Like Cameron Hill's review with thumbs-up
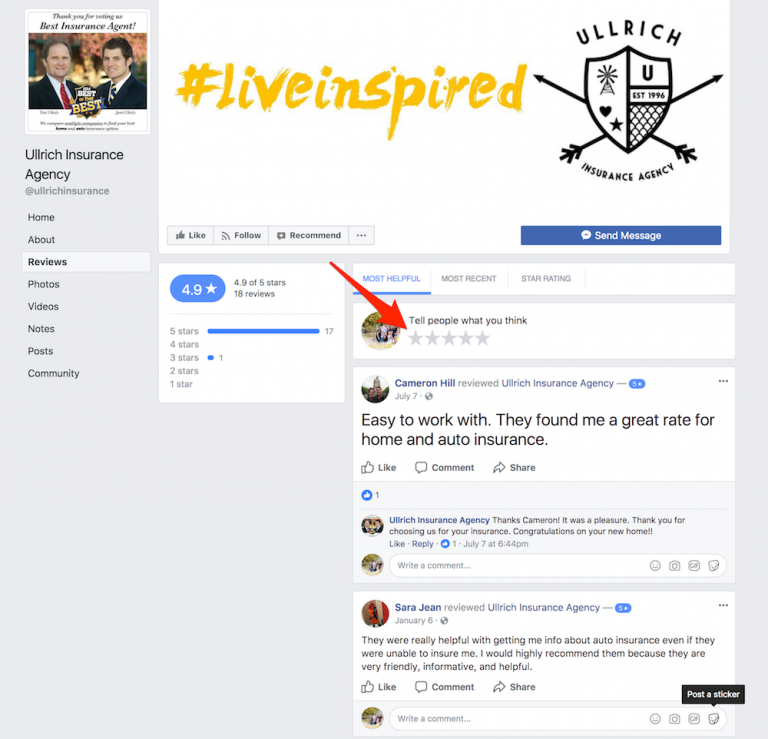 click(379, 468)
